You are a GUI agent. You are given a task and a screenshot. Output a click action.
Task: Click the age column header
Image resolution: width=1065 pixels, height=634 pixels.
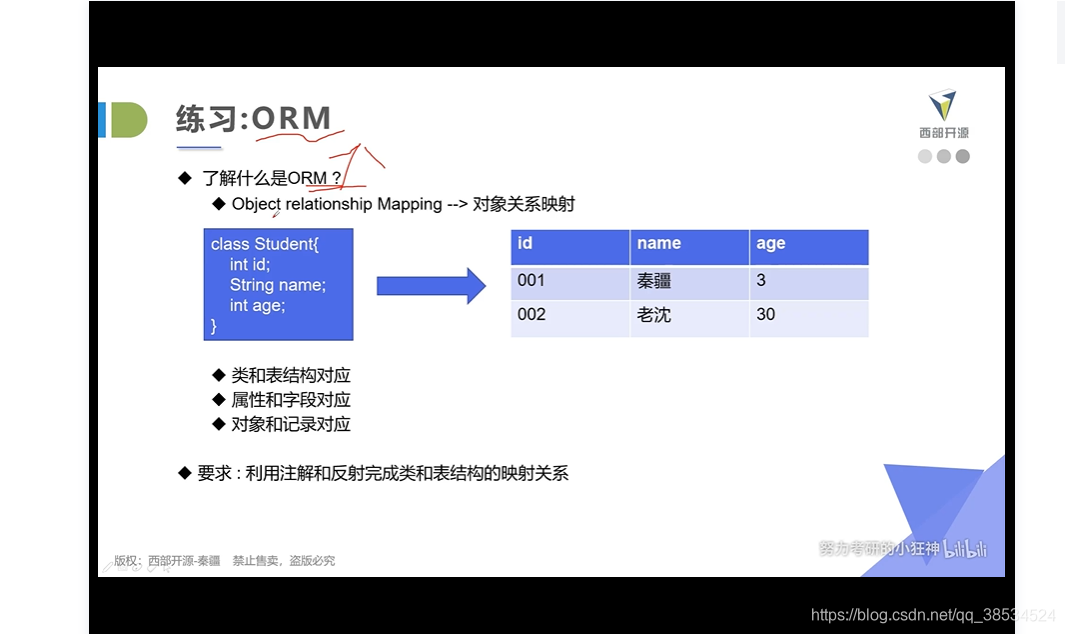point(809,247)
